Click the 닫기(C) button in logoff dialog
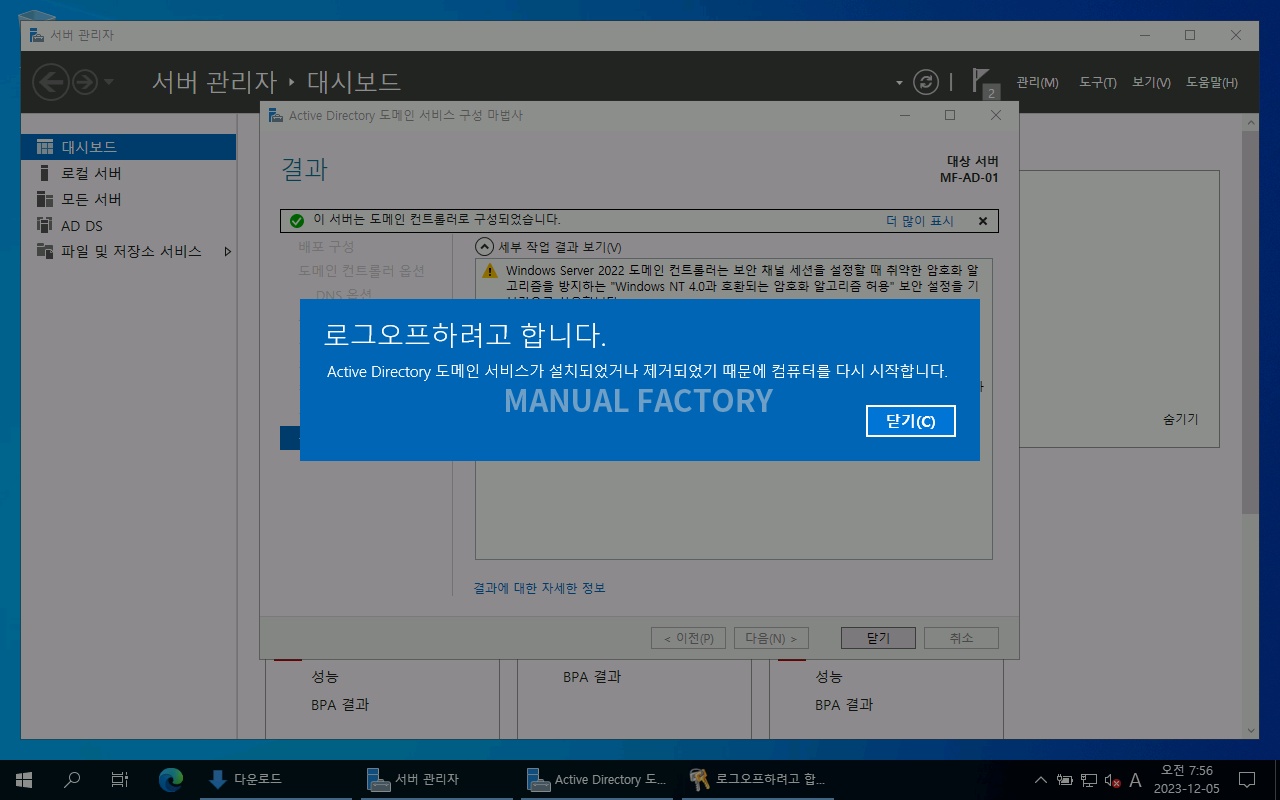The image size is (1280, 800). 911,421
